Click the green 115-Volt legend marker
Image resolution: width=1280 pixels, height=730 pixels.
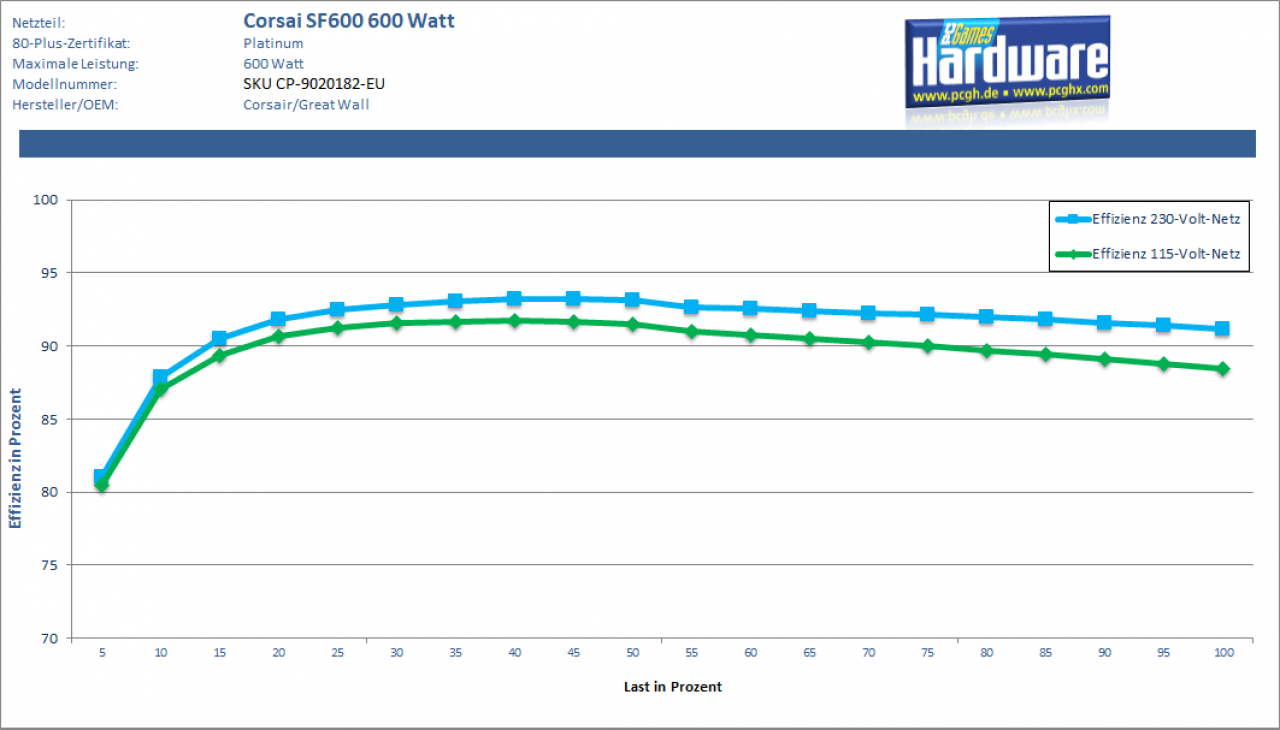1072,254
